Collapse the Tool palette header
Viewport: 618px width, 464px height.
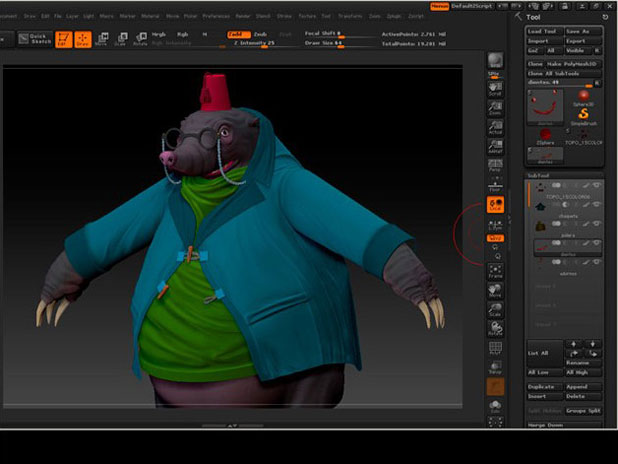(544, 17)
